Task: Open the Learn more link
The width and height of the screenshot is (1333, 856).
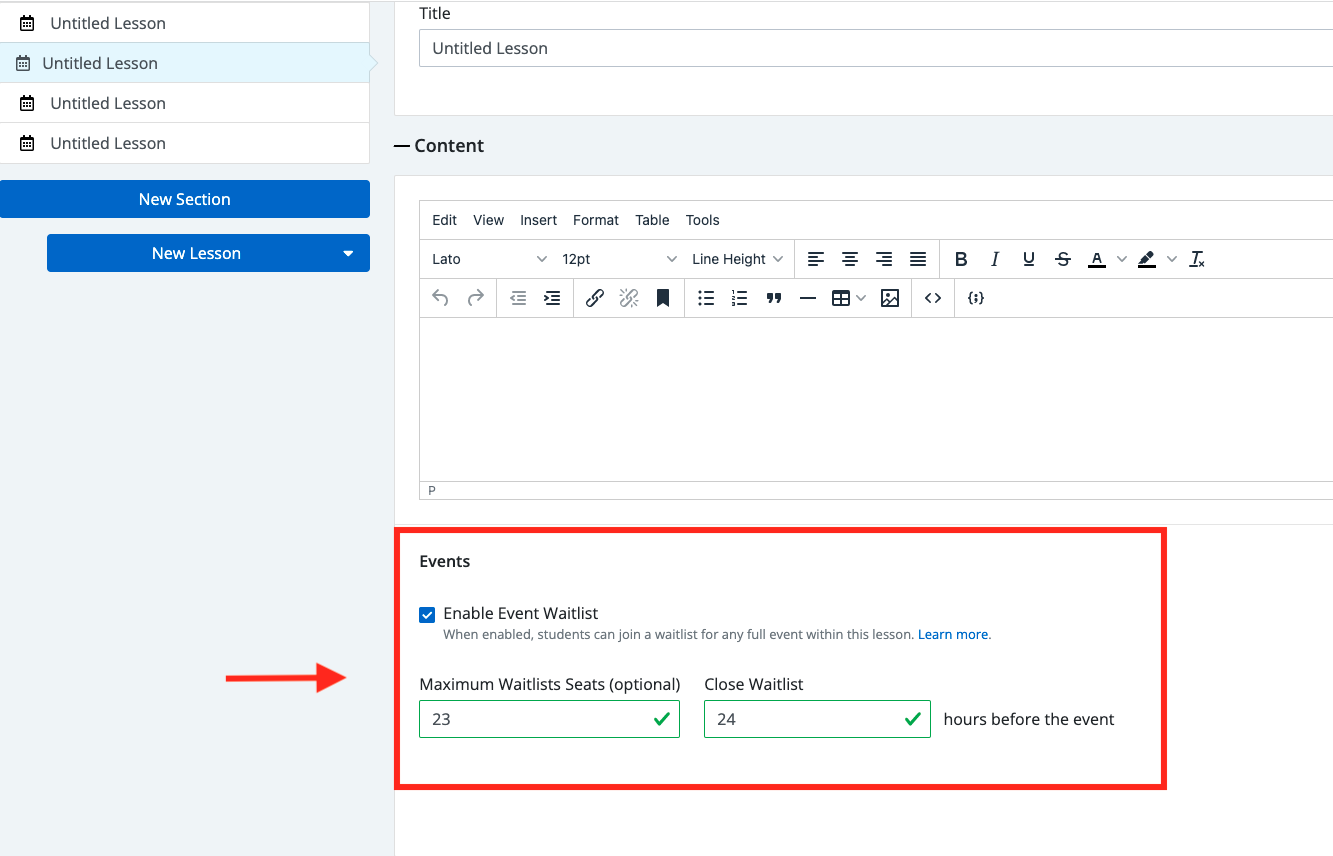Action: (953, 634)
